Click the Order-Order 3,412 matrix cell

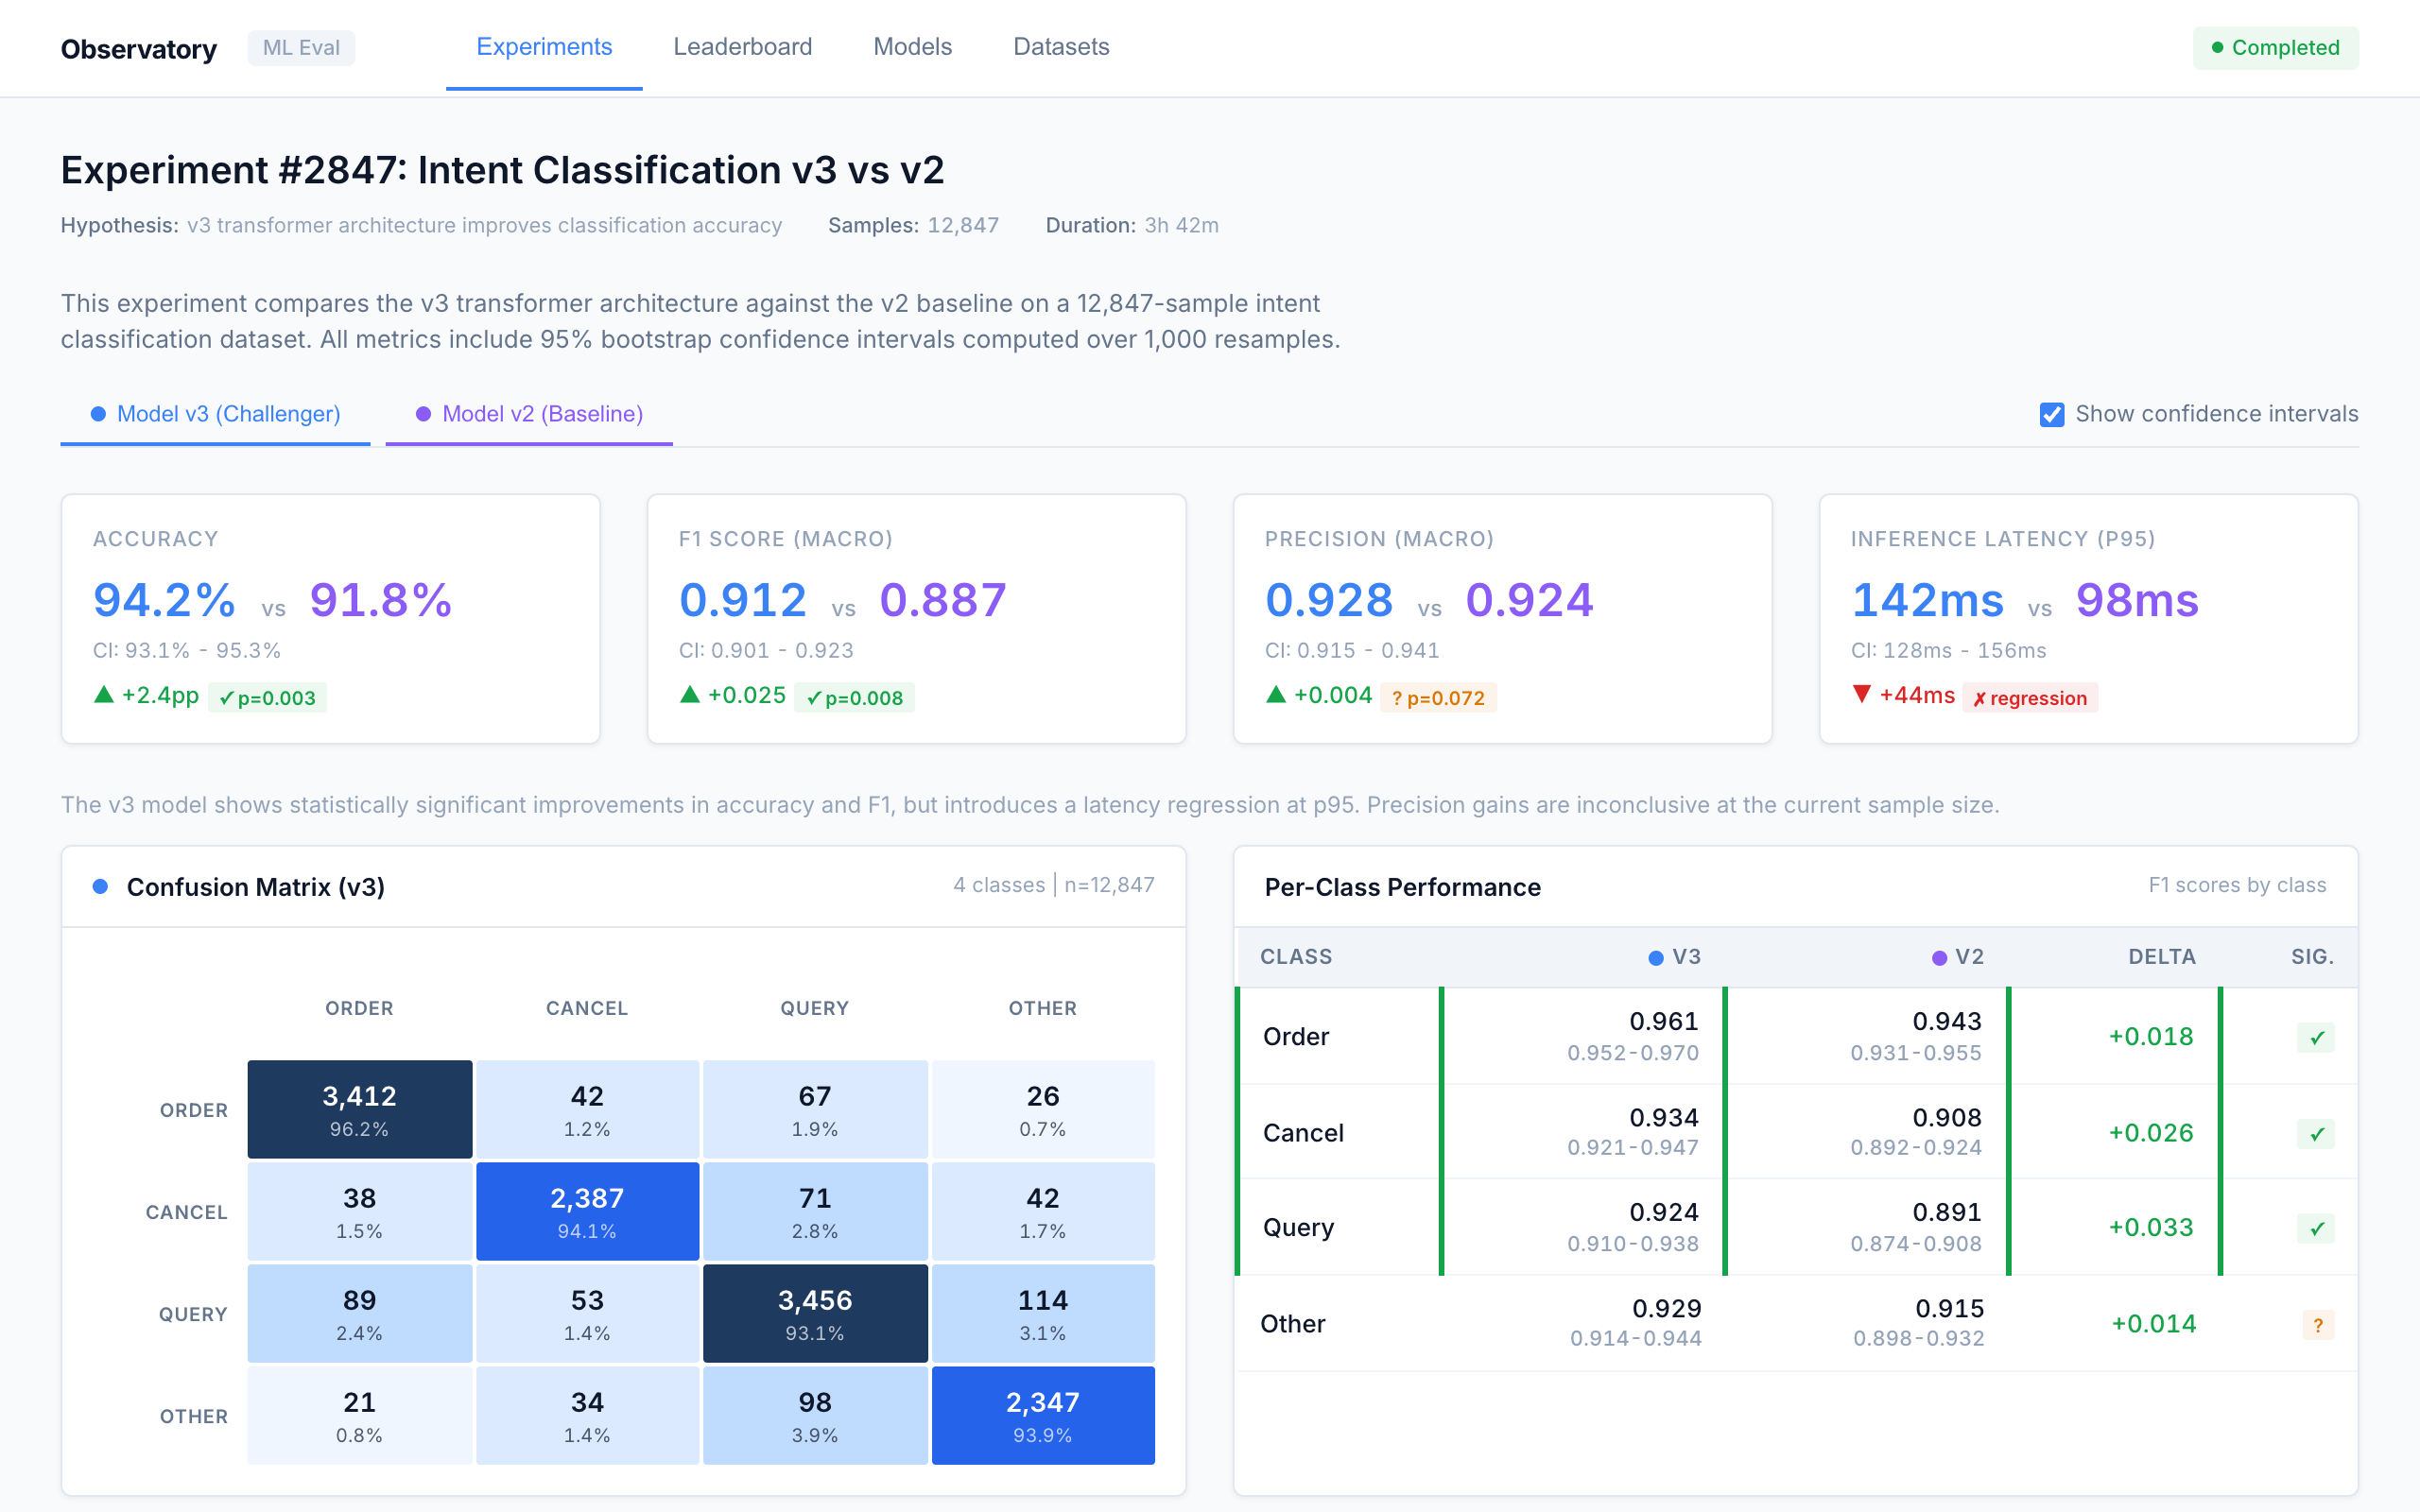tap(359, 1109)
